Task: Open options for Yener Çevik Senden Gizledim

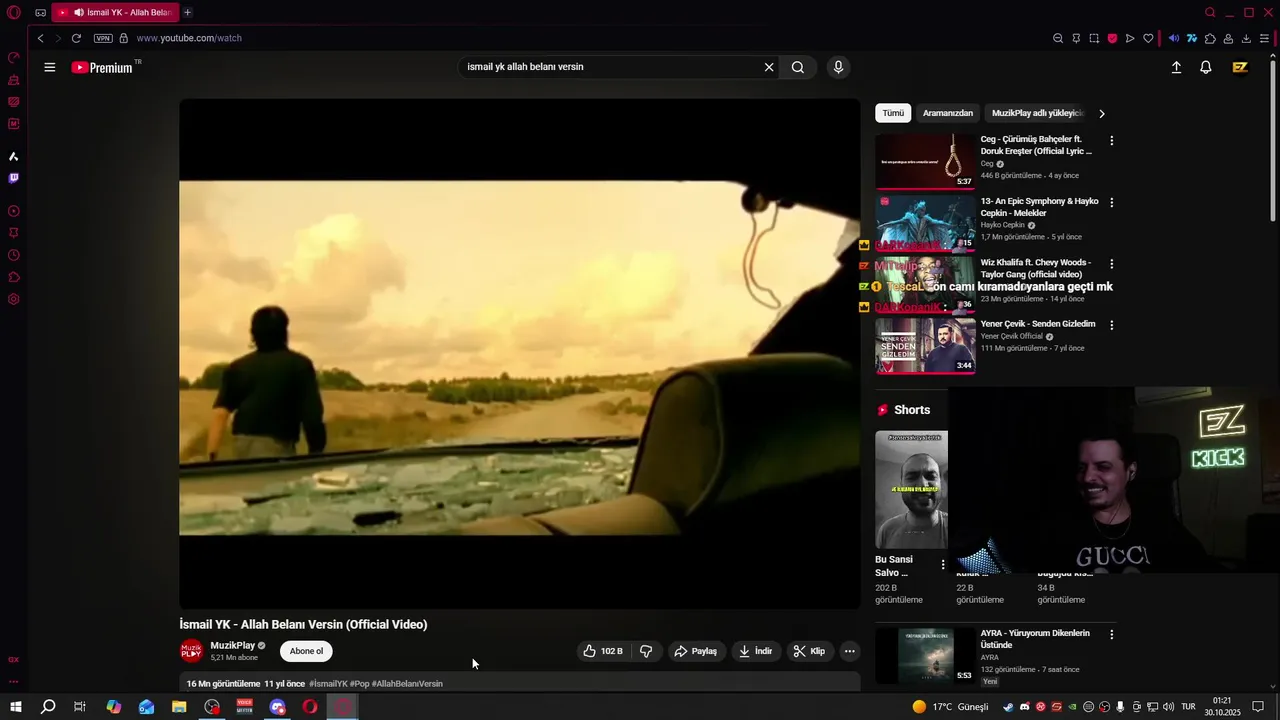Action: [1111, 326]
